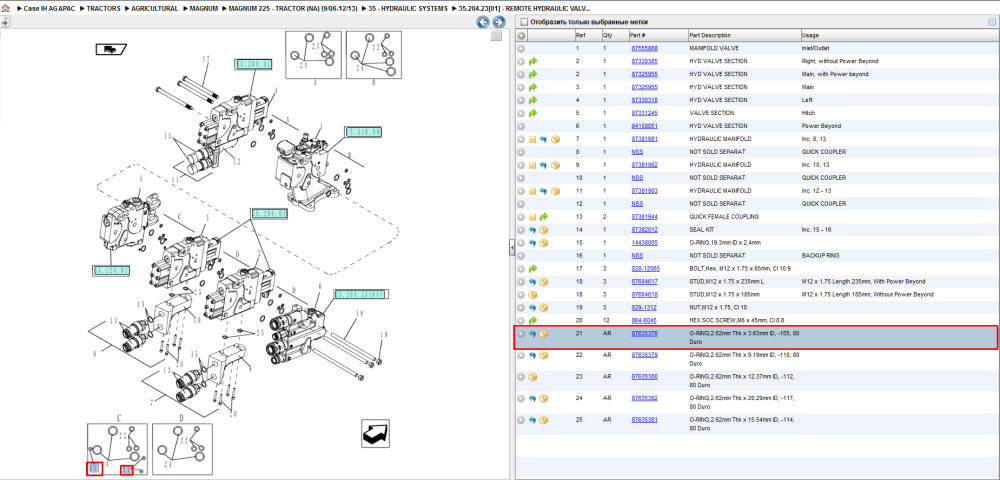Select 'BACKUP RING' usage cell
The image size is (1000, 480).
click(x=821, y=256)
